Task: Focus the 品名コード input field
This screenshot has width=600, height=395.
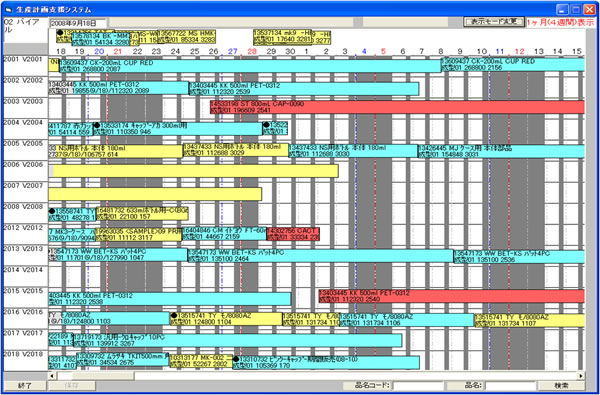Action: click(x=418, y=385)
